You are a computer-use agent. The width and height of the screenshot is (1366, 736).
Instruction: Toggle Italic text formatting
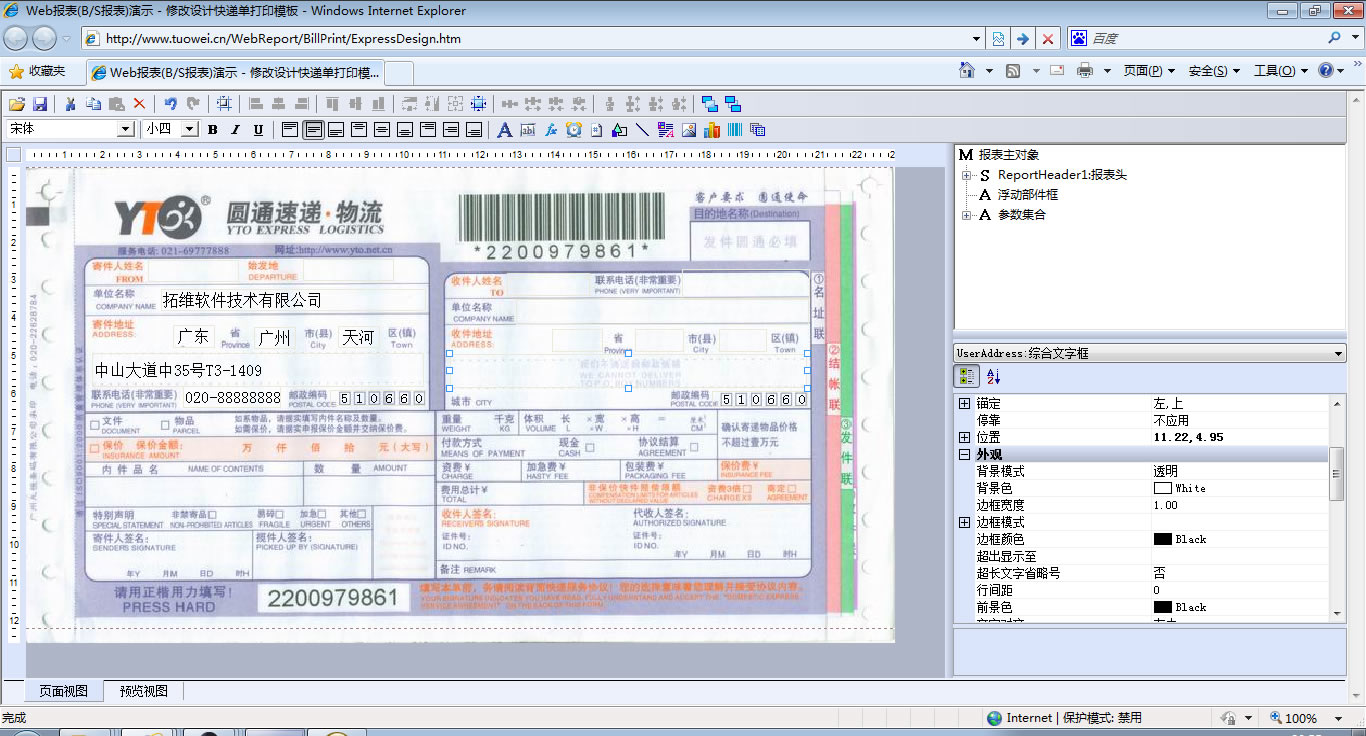click(x=235, y=130)
